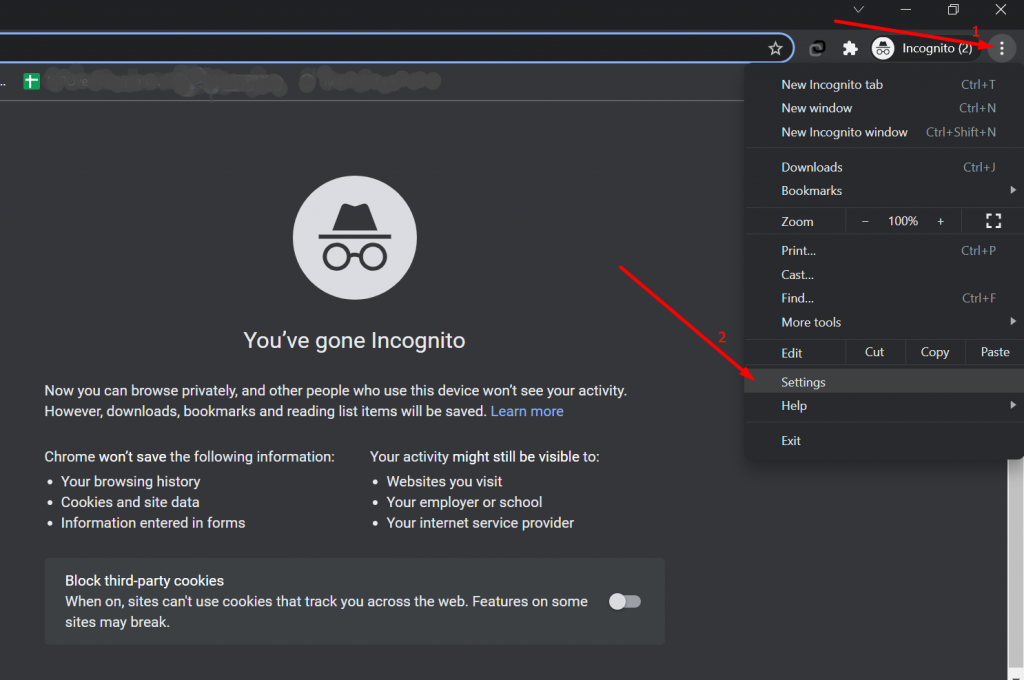
Task: Expand the Bookmarks submenu arrow
Action: tap(1013, 190)
